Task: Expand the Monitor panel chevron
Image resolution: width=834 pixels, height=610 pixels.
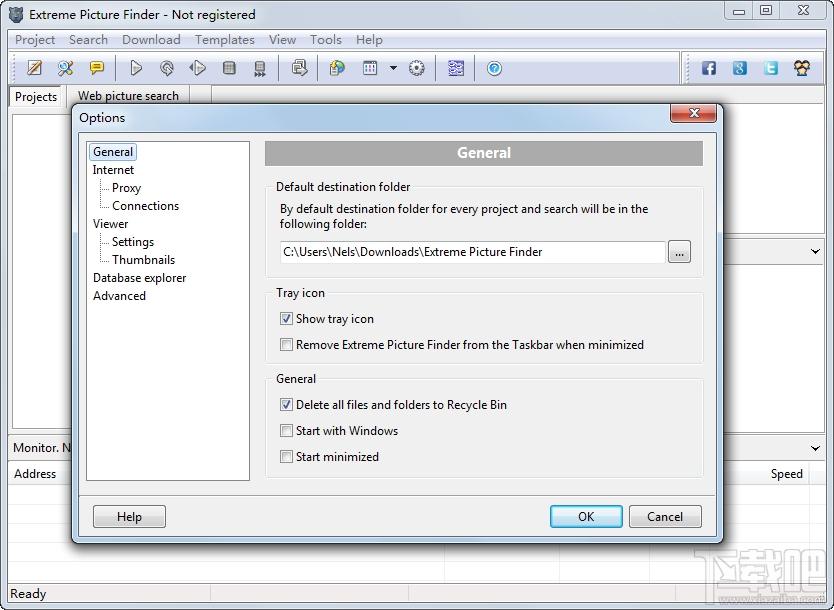Action: tap(815, 448)
